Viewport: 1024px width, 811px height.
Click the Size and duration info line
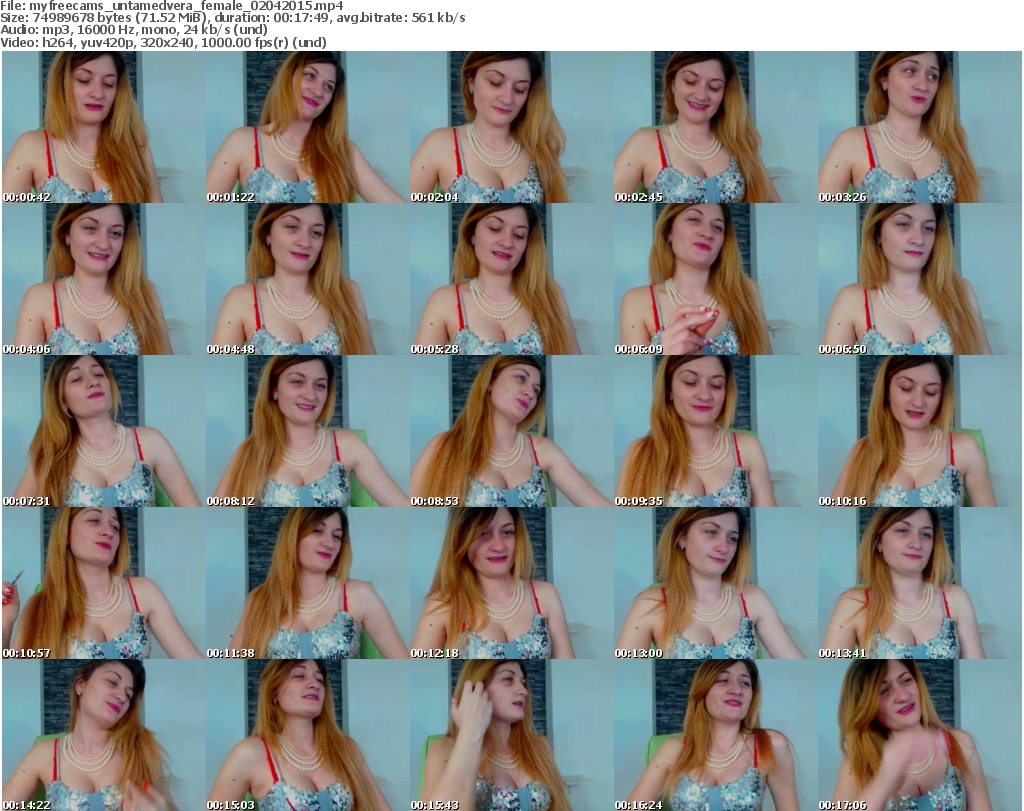232,18
